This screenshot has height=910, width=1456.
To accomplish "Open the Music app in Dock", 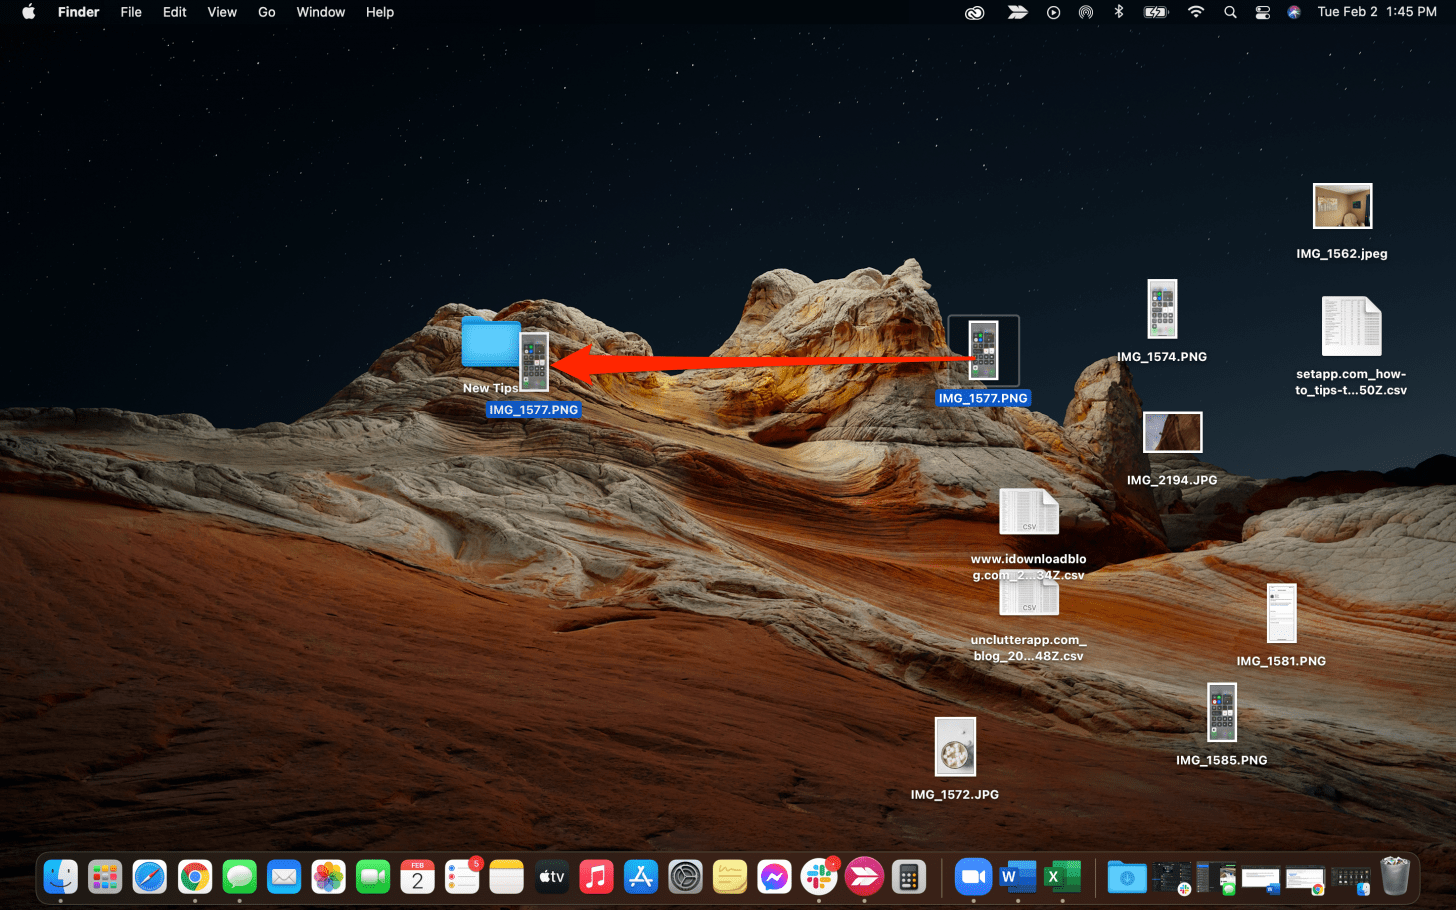I will pyautogui.click(x=596, y=878).
